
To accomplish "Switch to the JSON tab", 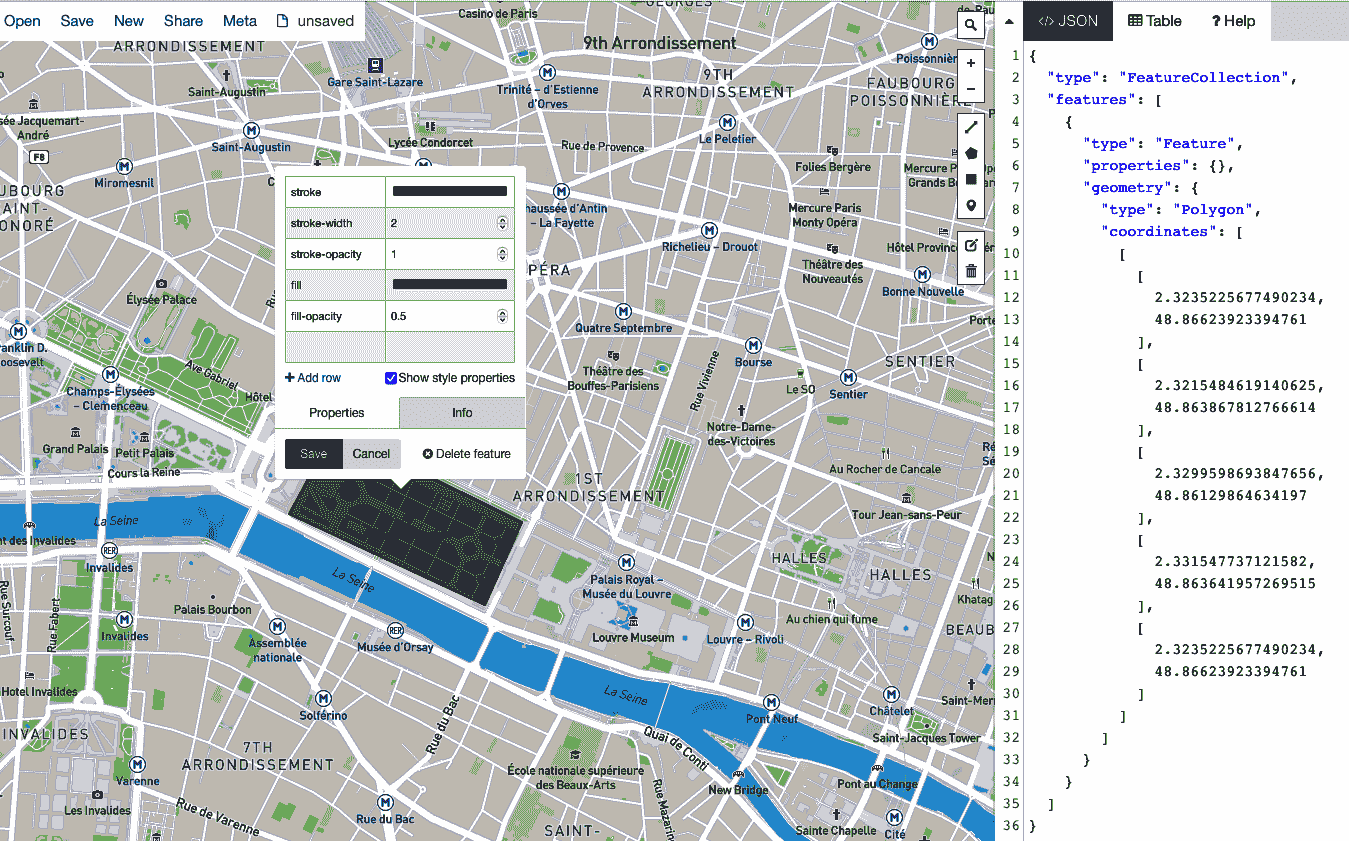I will pos(1068,21).
